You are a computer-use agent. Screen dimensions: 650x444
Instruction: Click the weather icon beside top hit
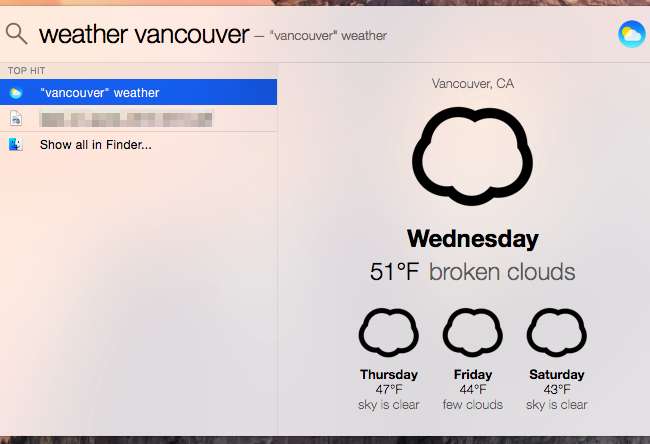pyautogui.click(x=16, y=93)
